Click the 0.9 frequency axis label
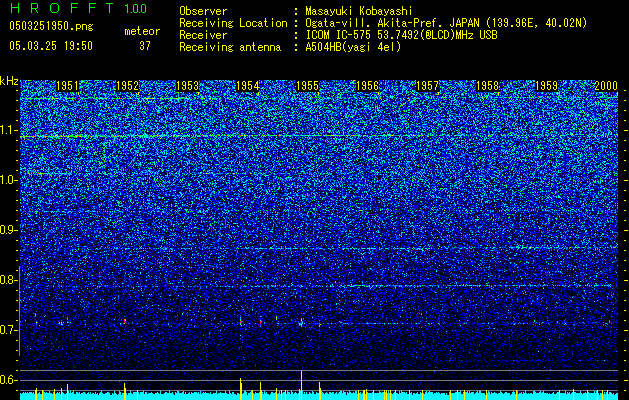 (9, 230)
